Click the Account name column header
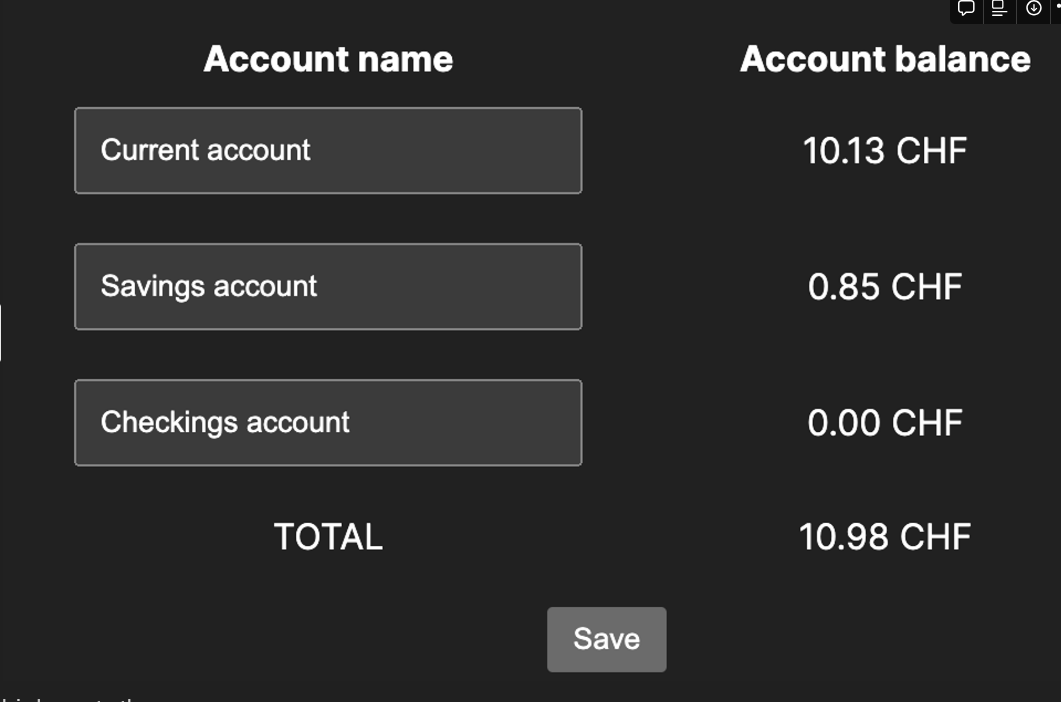The width and height of the screenshot is (1061, 702). click(x=328, y=59)
